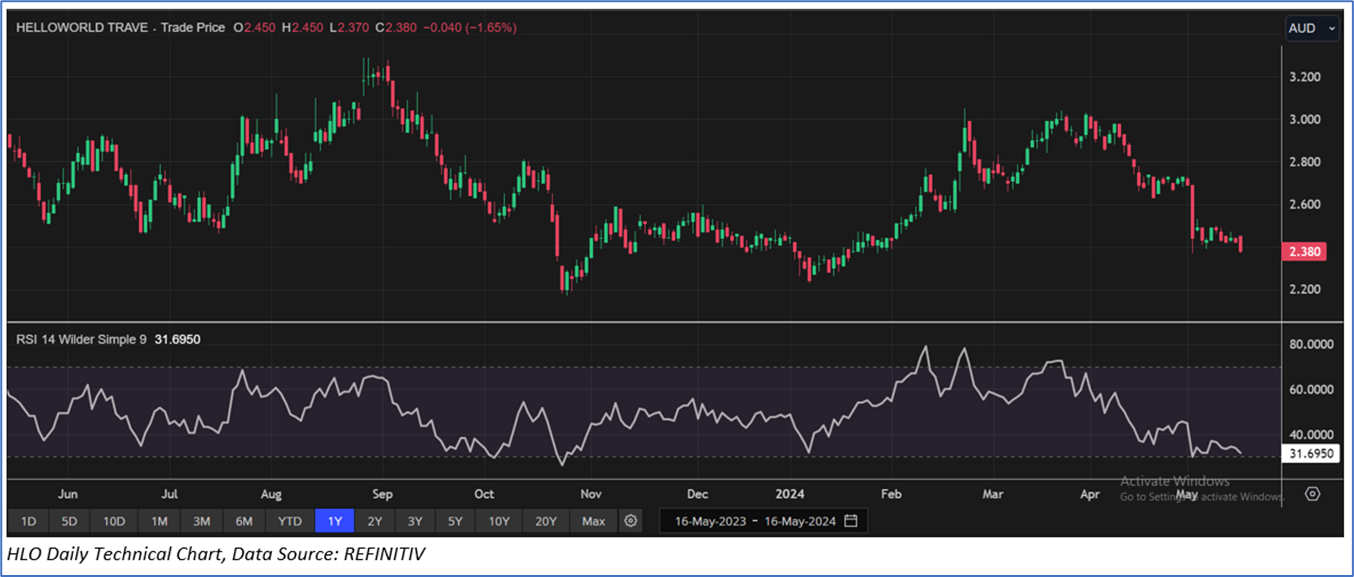1354x577 pixels.
Task: Select the 20Y time range
Action: 546,521
